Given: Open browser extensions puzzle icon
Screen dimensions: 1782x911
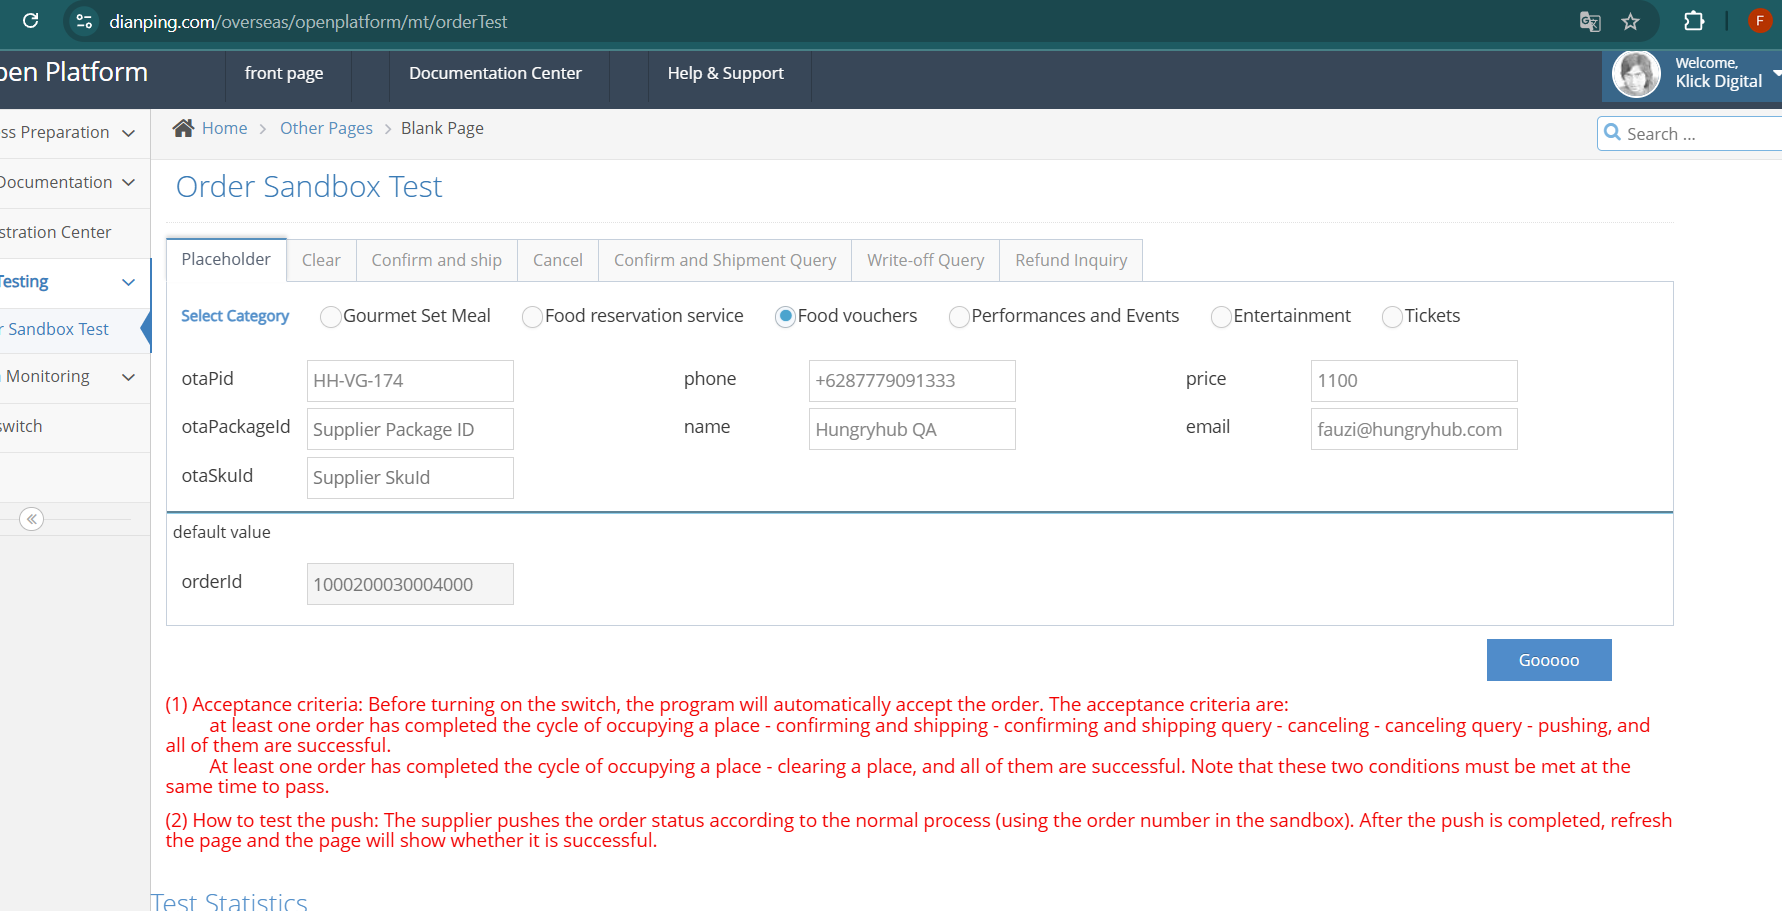Looking at the screenshot, I should (1693, 21).
